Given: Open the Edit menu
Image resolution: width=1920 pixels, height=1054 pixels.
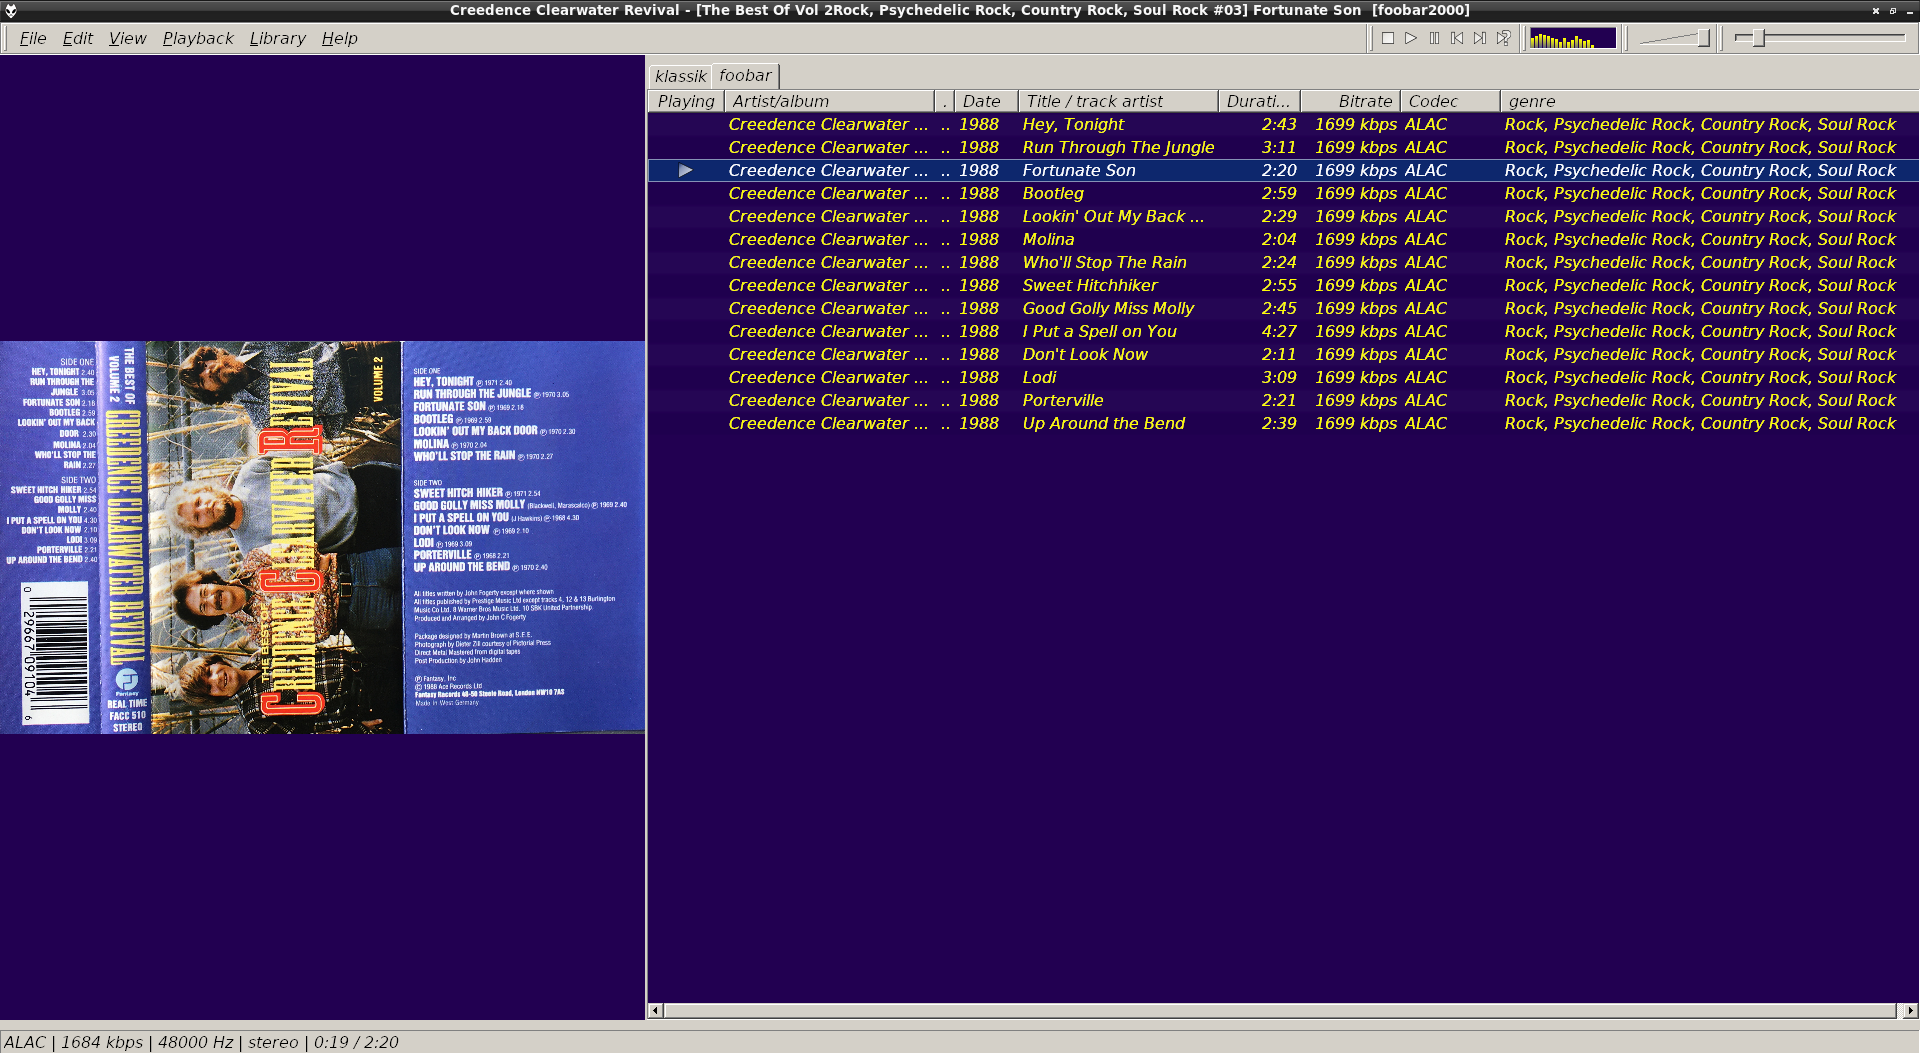Looking at the screenshot, I should point(77,38).
